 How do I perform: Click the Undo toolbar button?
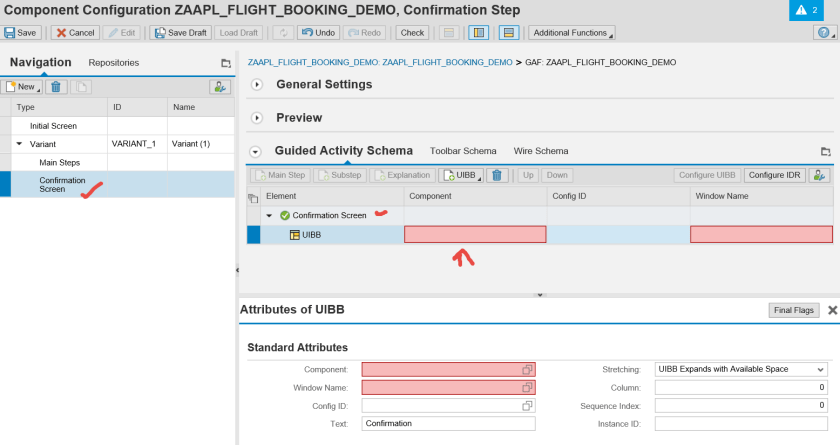317,33
